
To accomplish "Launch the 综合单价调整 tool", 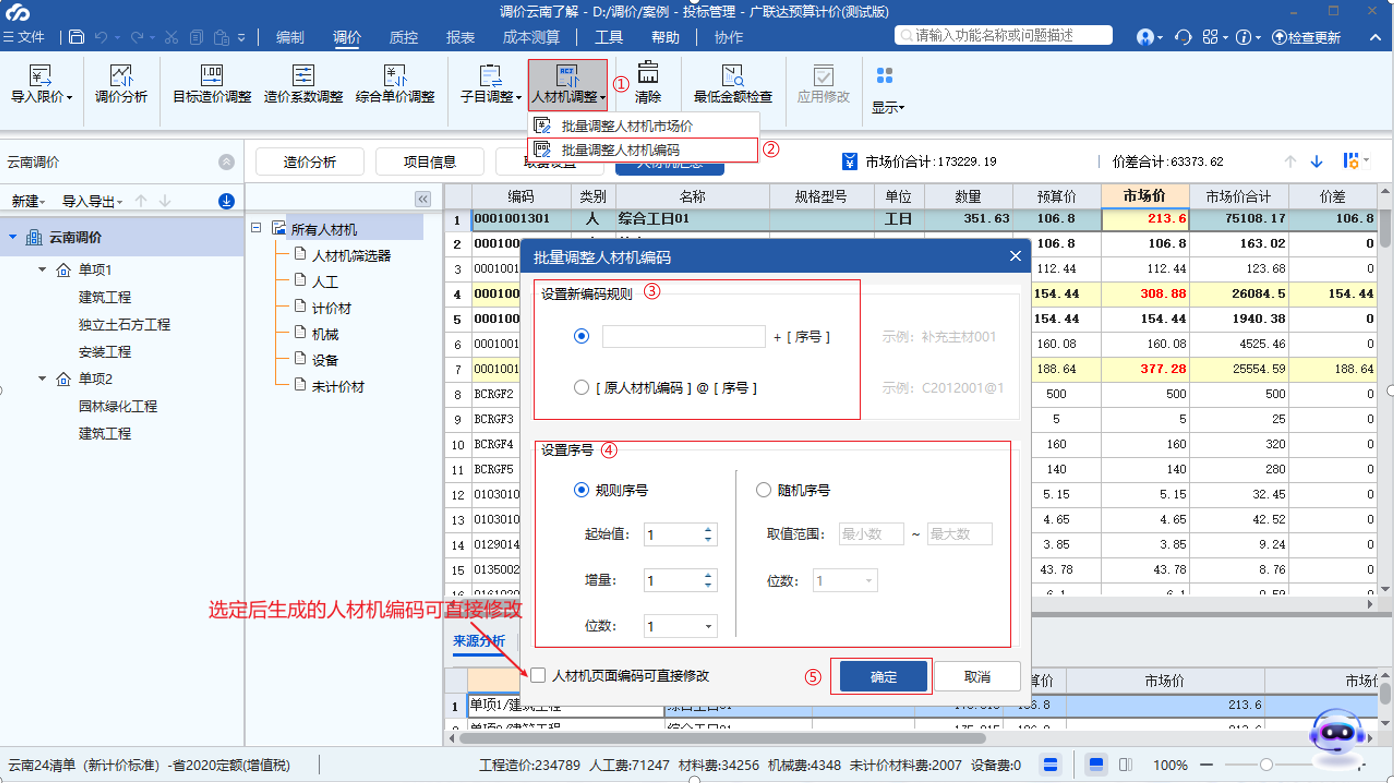I will pos(395,83).
